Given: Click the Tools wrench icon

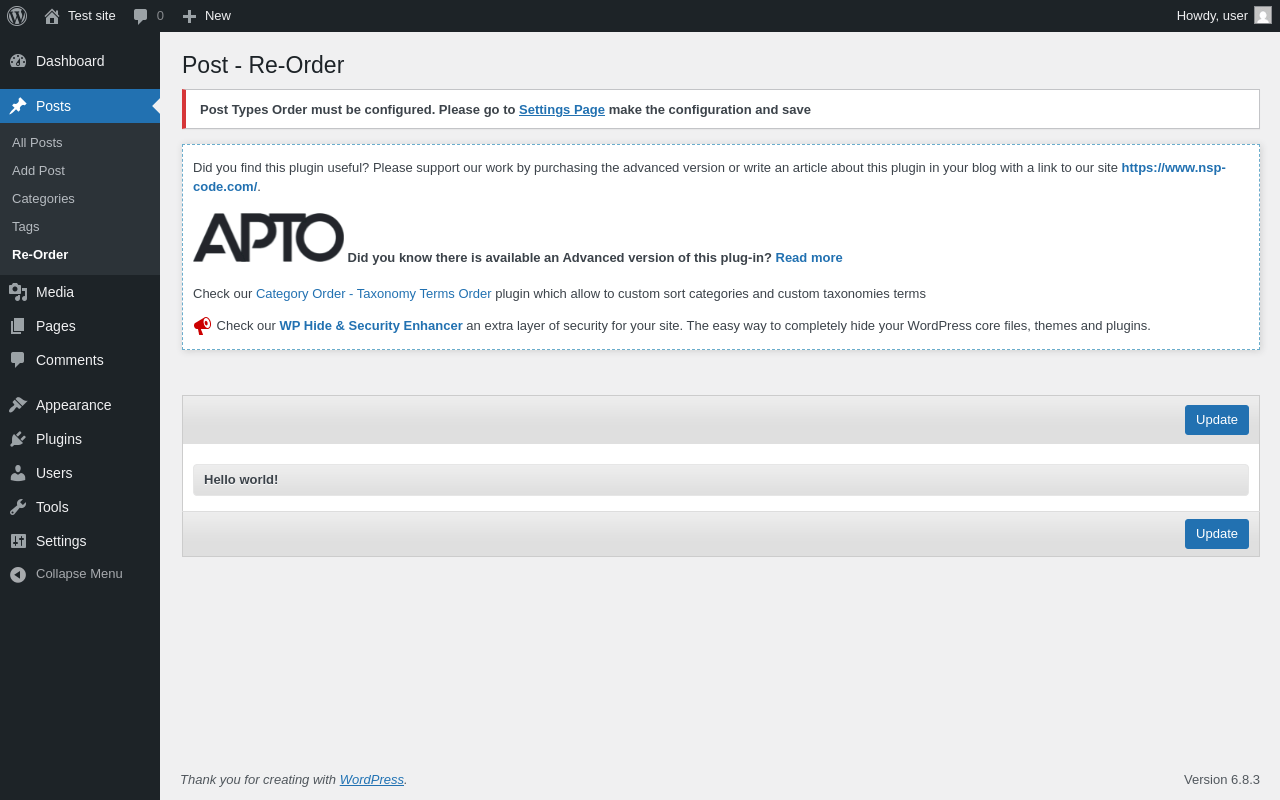Looking at the screenshot, I should click(18, 507).
